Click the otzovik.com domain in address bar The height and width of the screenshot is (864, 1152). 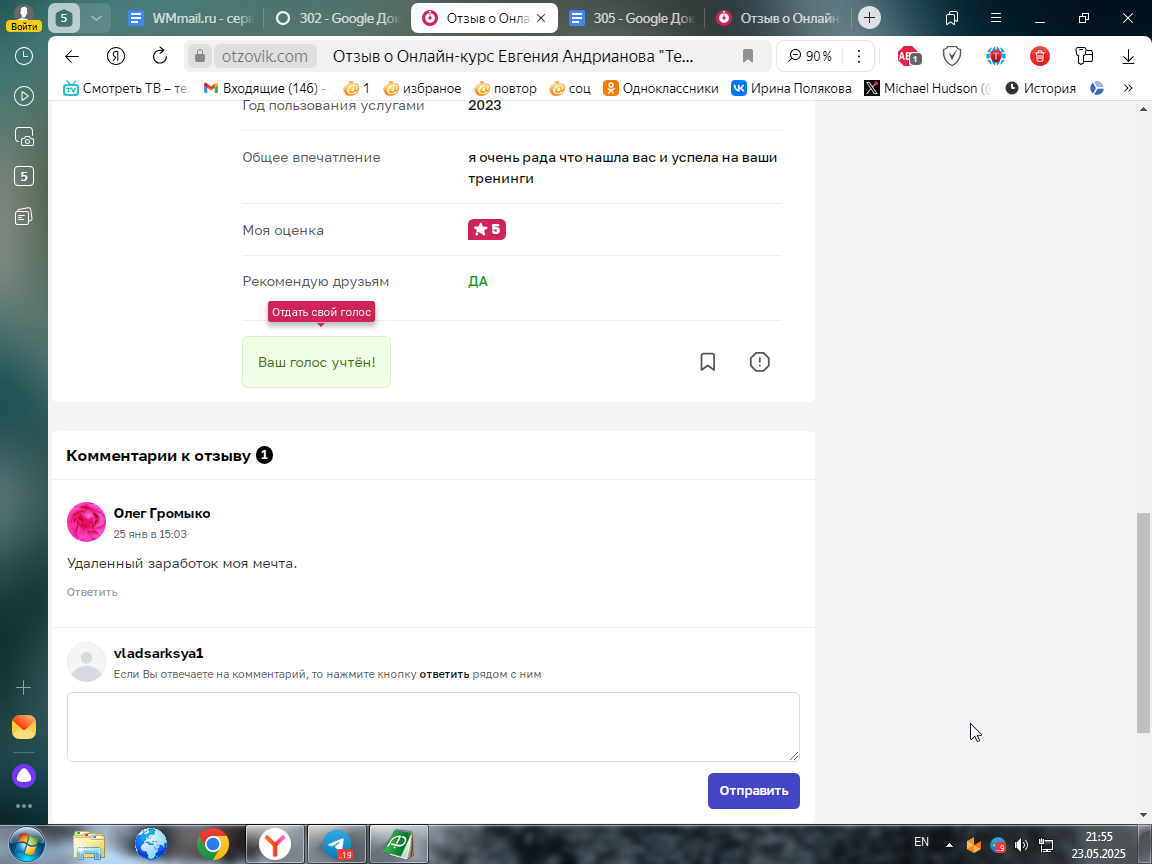tap(264, 56)
